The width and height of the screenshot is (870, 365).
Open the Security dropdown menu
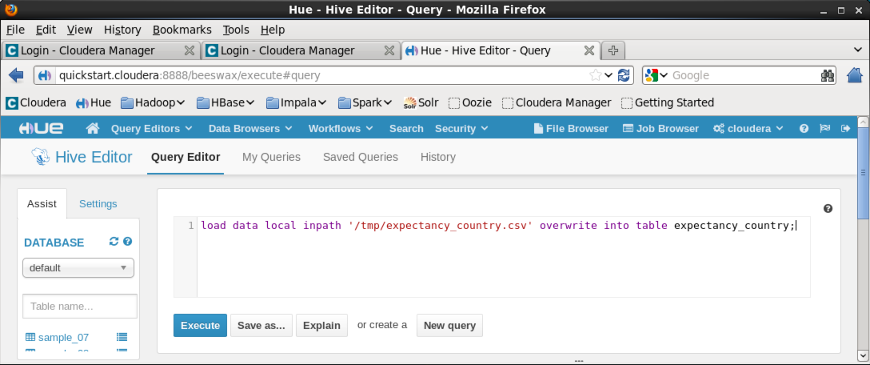[x=462, y=129]
